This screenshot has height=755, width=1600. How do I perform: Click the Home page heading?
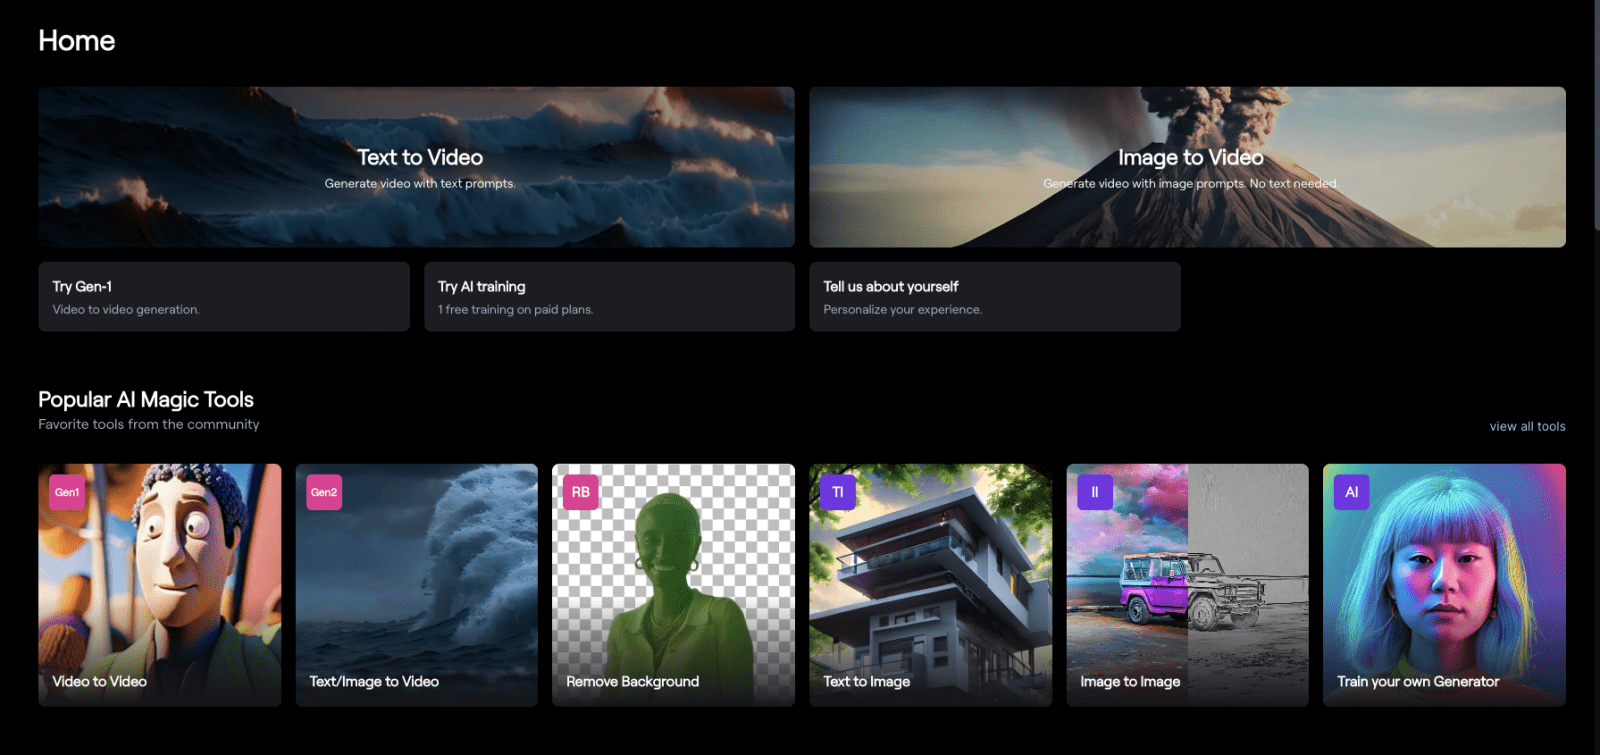coord(77,41)
